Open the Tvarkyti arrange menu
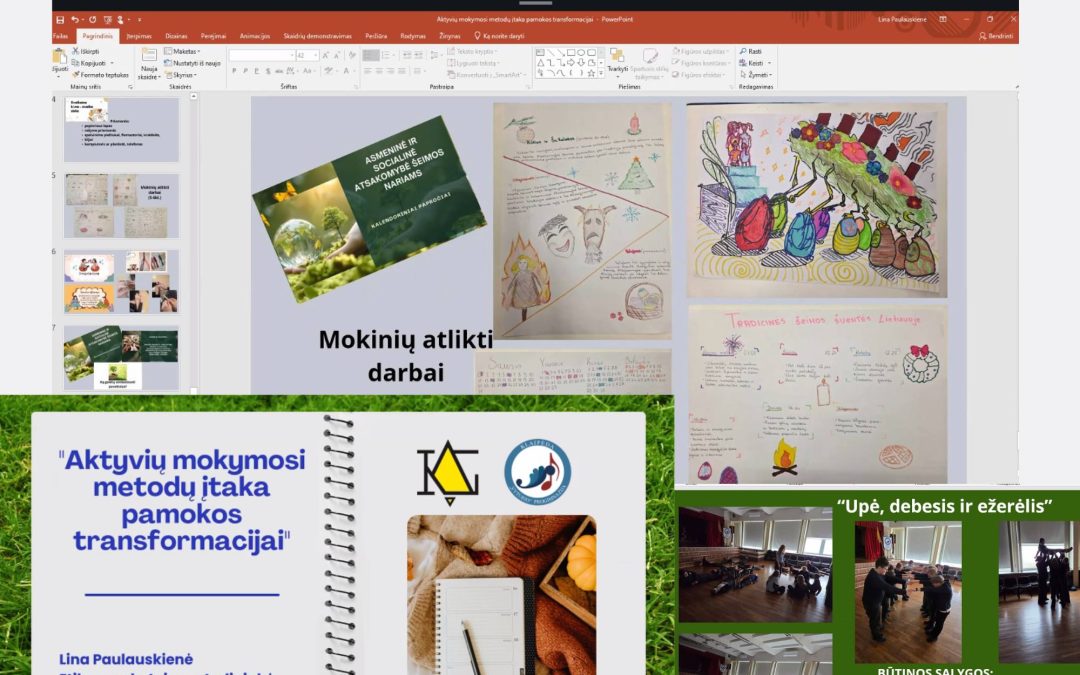 617,61
